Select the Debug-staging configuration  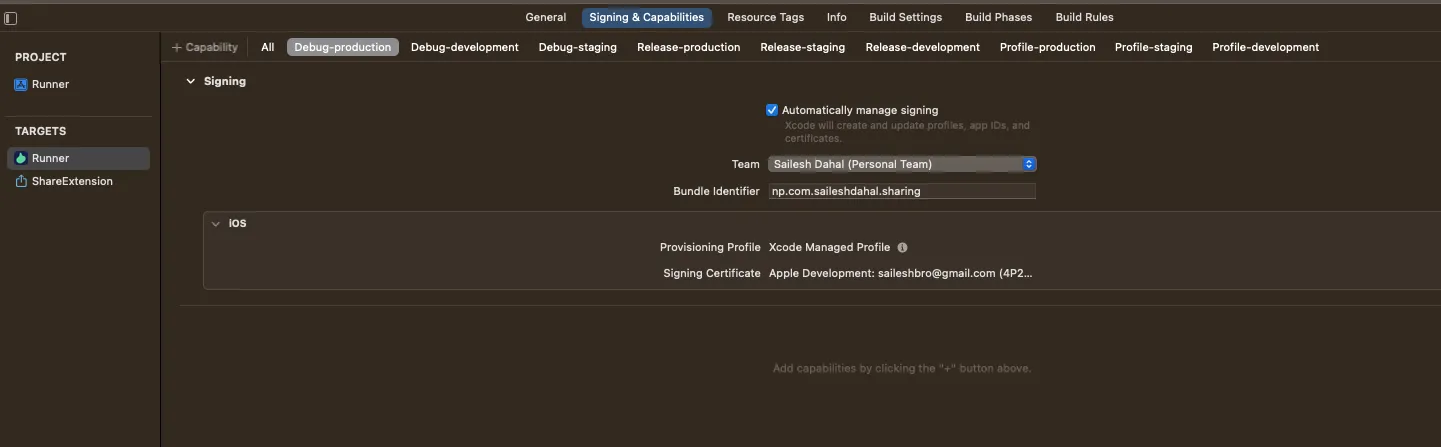[x=578, y=47]
